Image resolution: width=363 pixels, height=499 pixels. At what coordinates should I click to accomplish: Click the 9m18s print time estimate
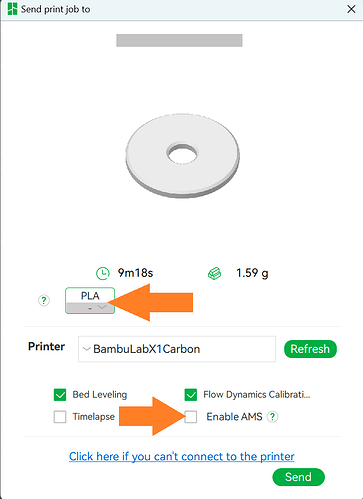[x=135, y=273]
